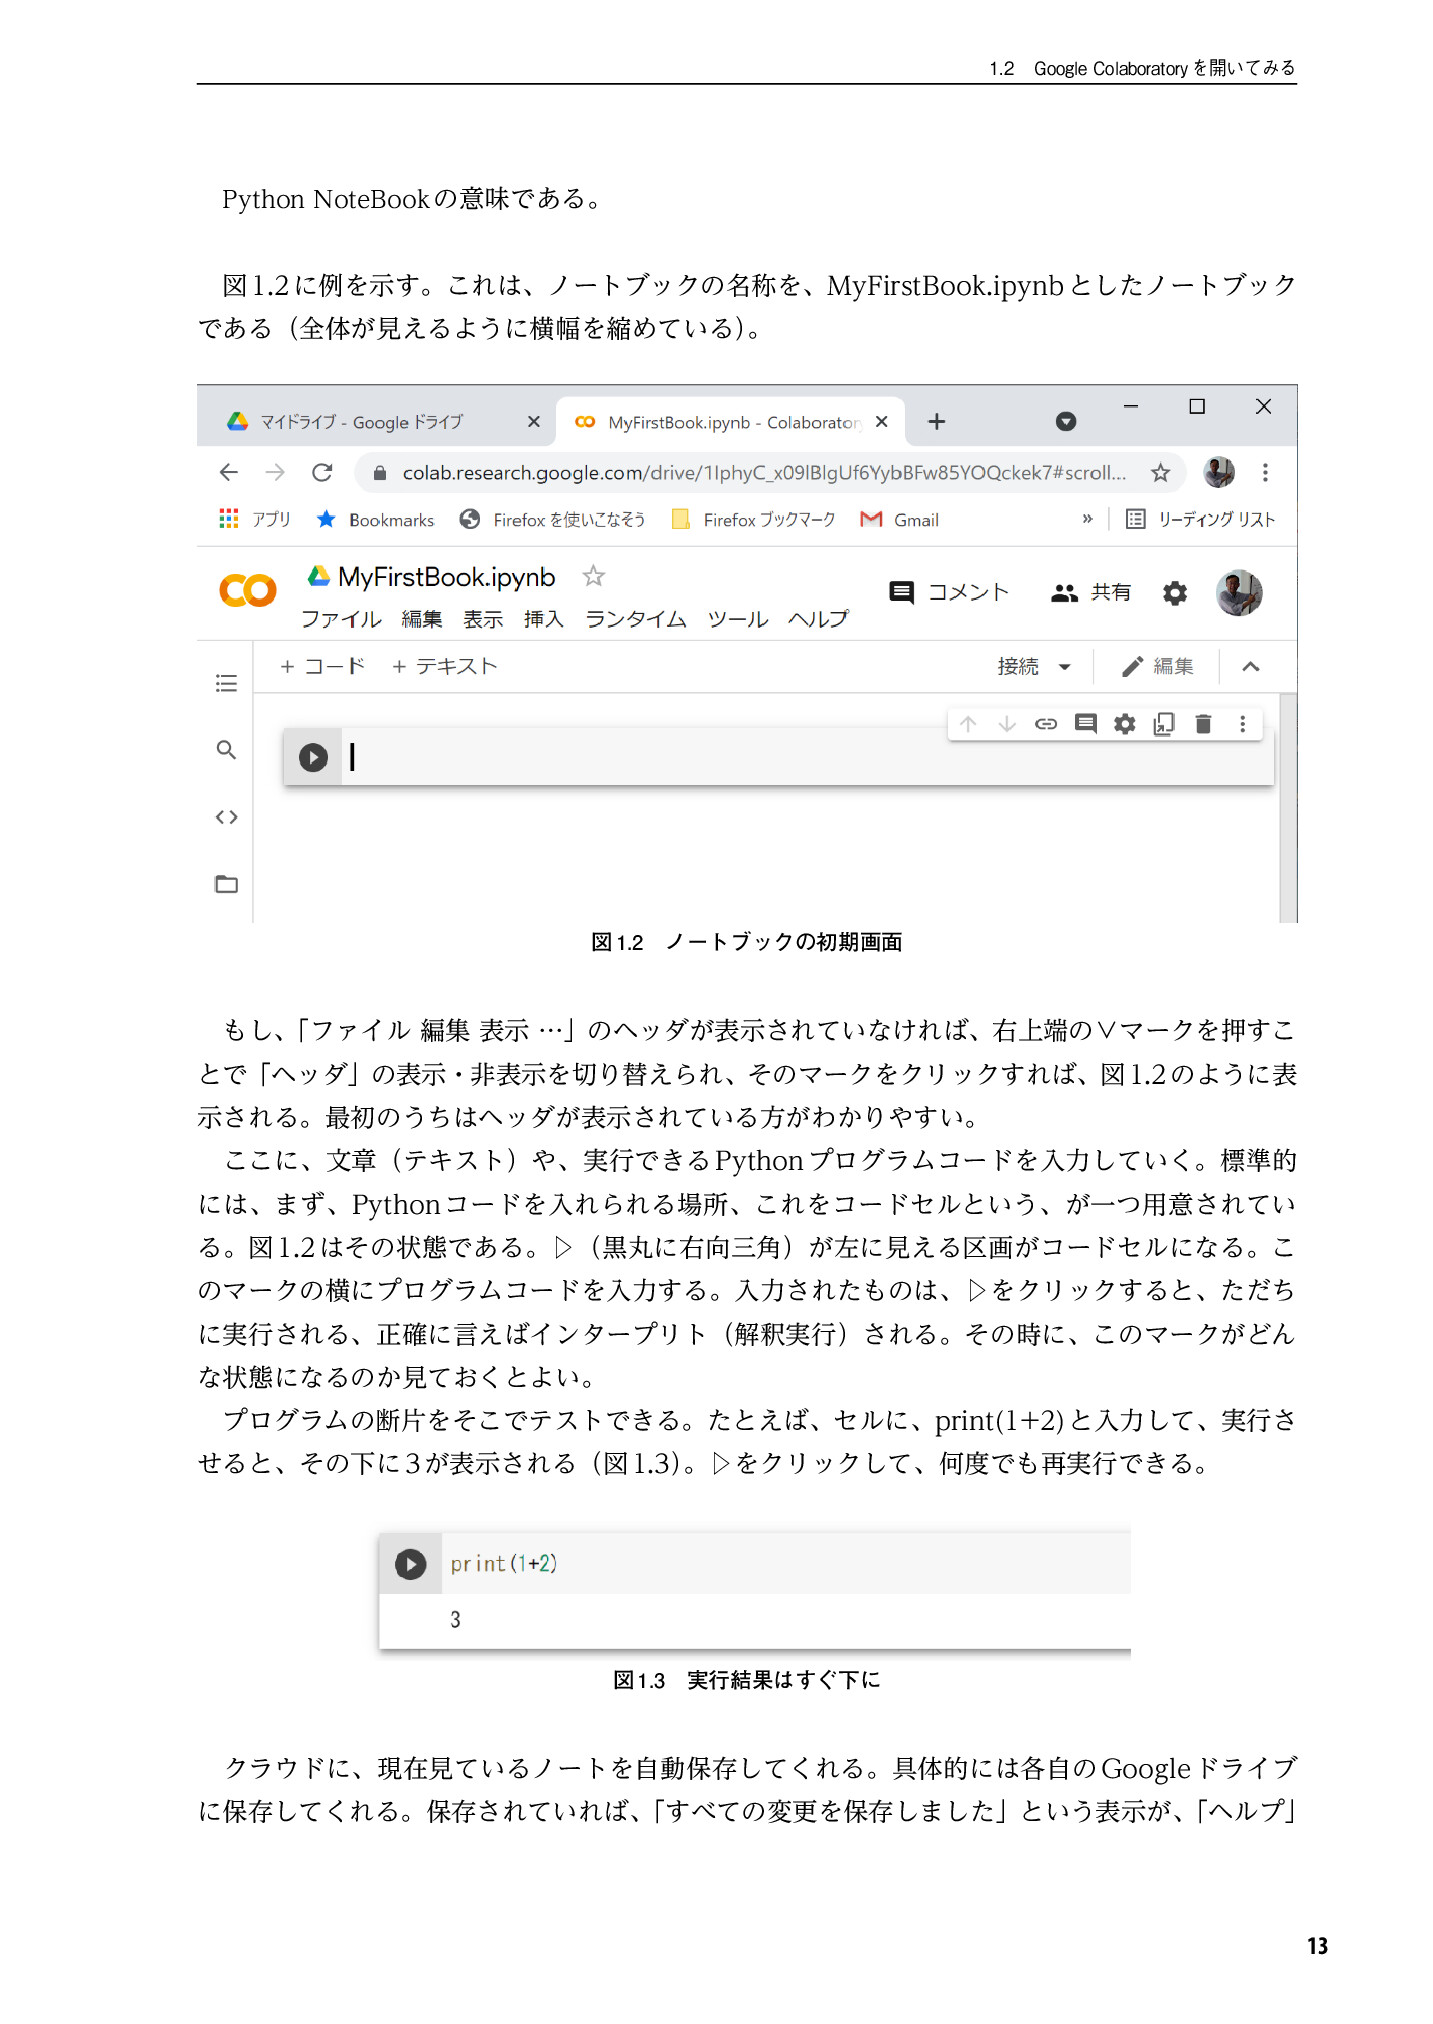The width and height of the screenshot is (1433, 2024).
Task: Open the Firefox を使いこなそう bookmark
Action: [x=552, y=519]
